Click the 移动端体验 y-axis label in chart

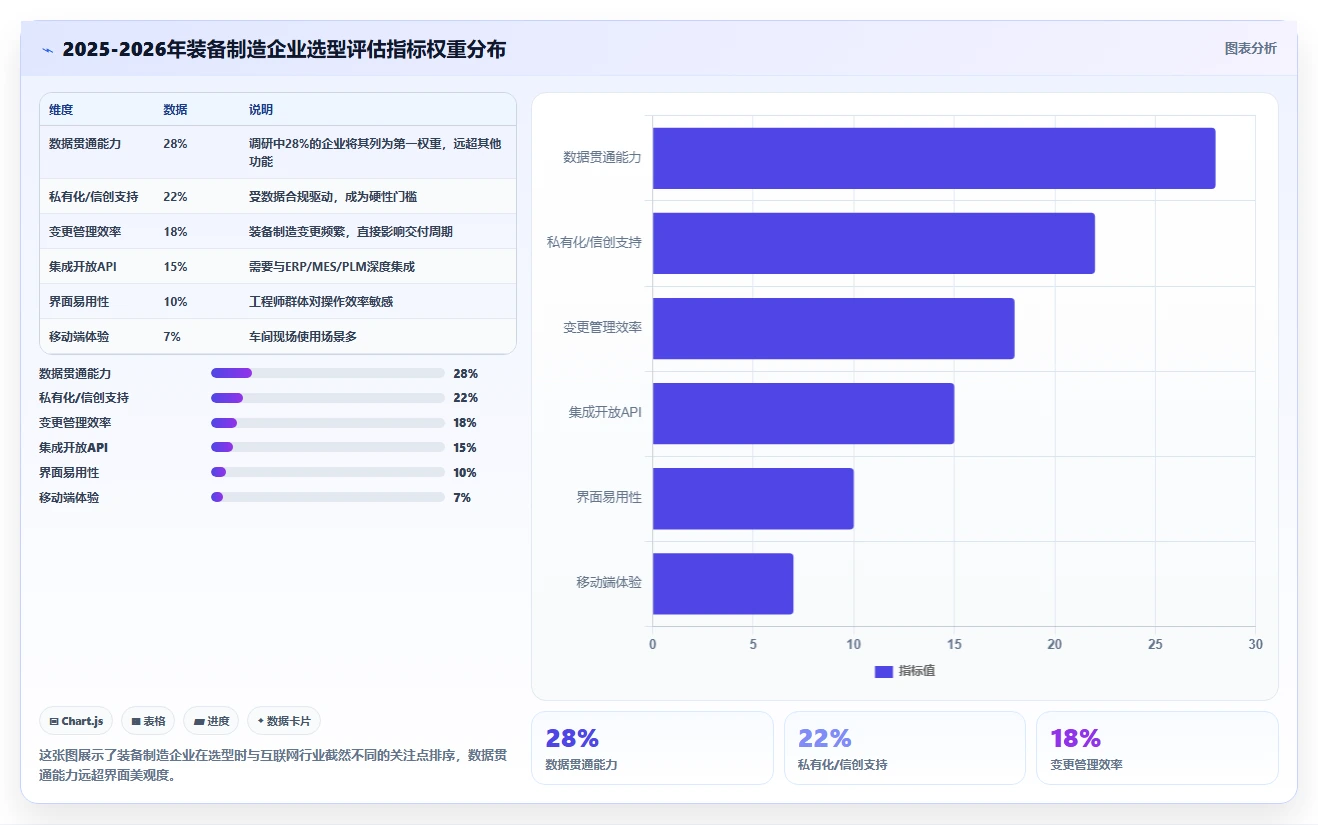coord(609,583)
